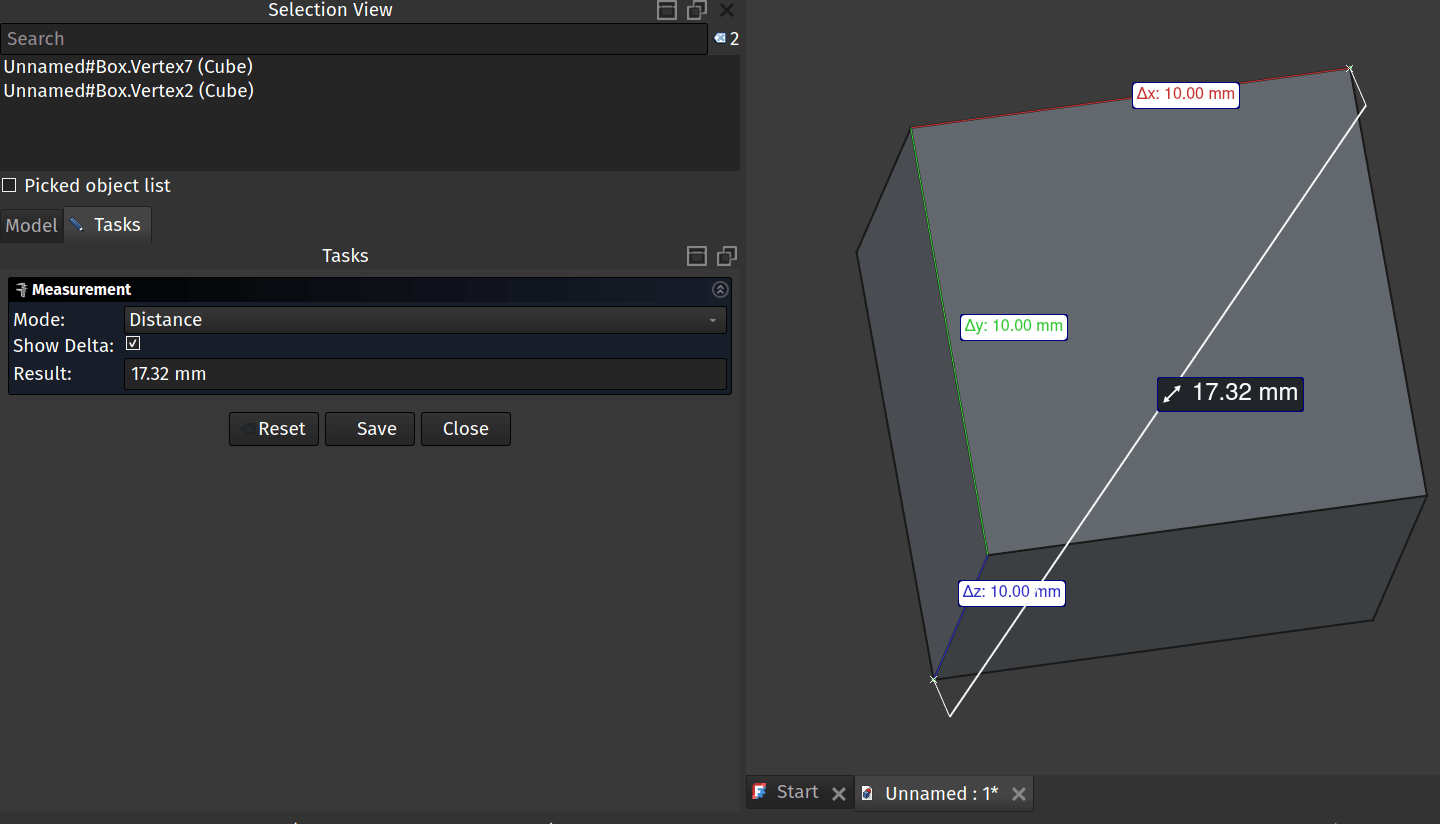Dock the Selection View panel

[666, 9]
